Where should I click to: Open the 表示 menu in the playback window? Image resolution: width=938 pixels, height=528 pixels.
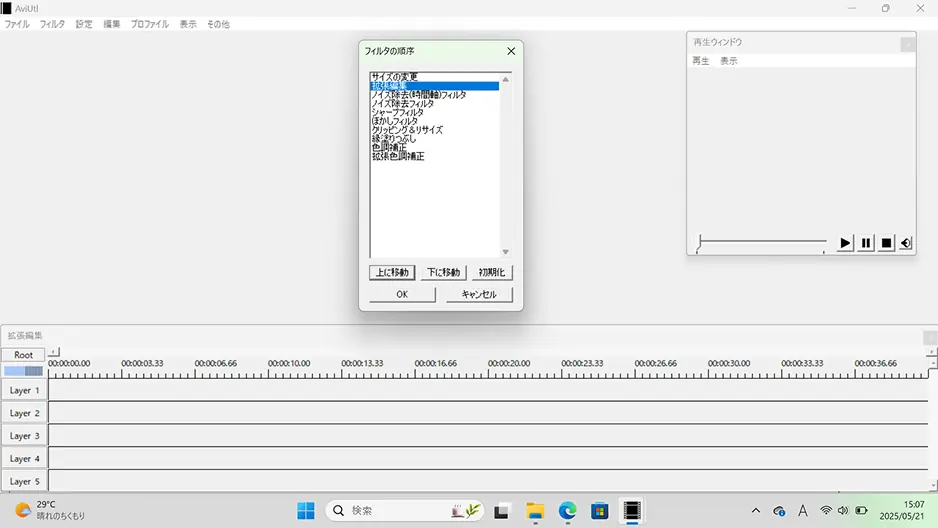coord(729,61)
